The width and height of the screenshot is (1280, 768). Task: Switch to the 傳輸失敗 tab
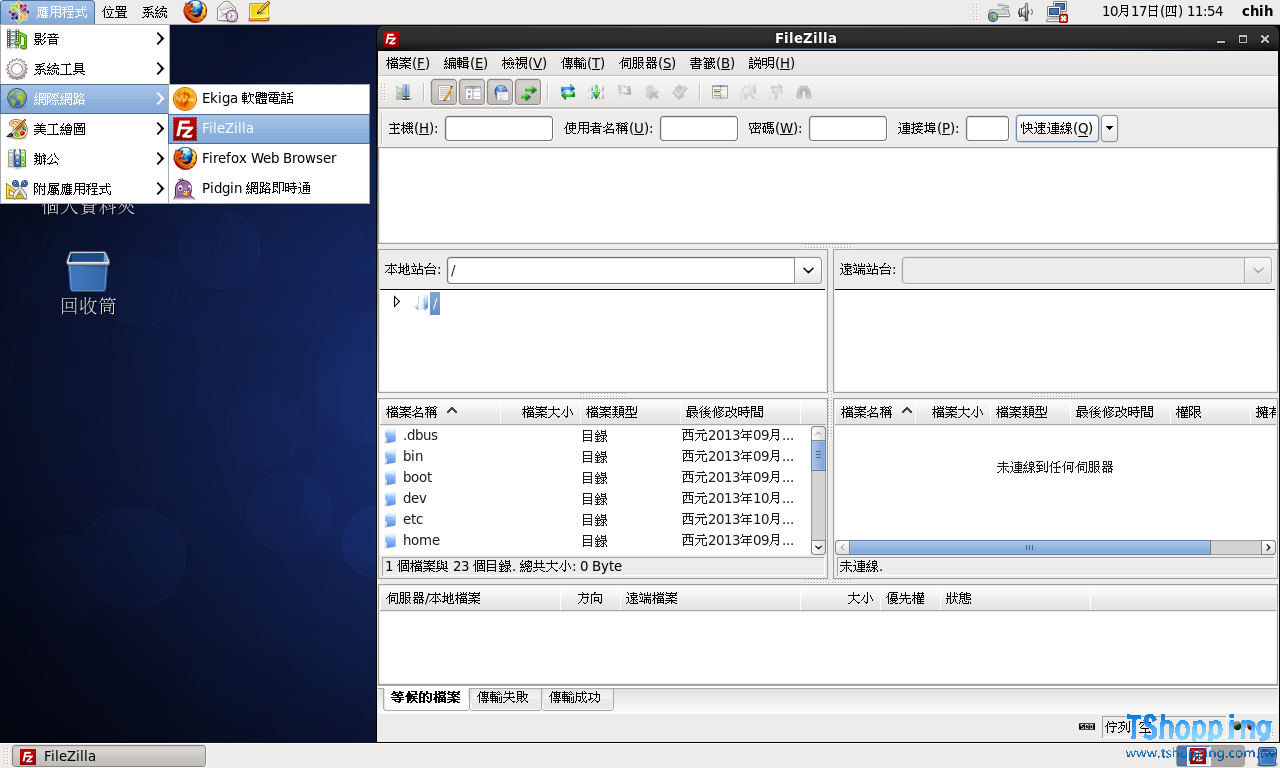click(x=503, y=698)
